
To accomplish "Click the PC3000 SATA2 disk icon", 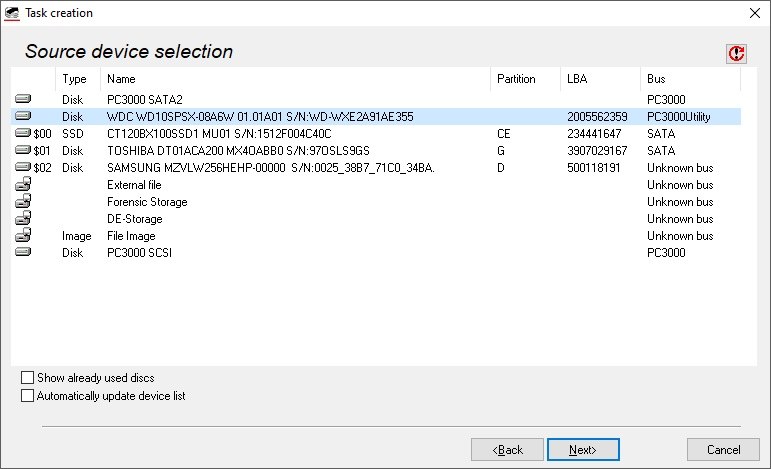I will coord(23,100).
